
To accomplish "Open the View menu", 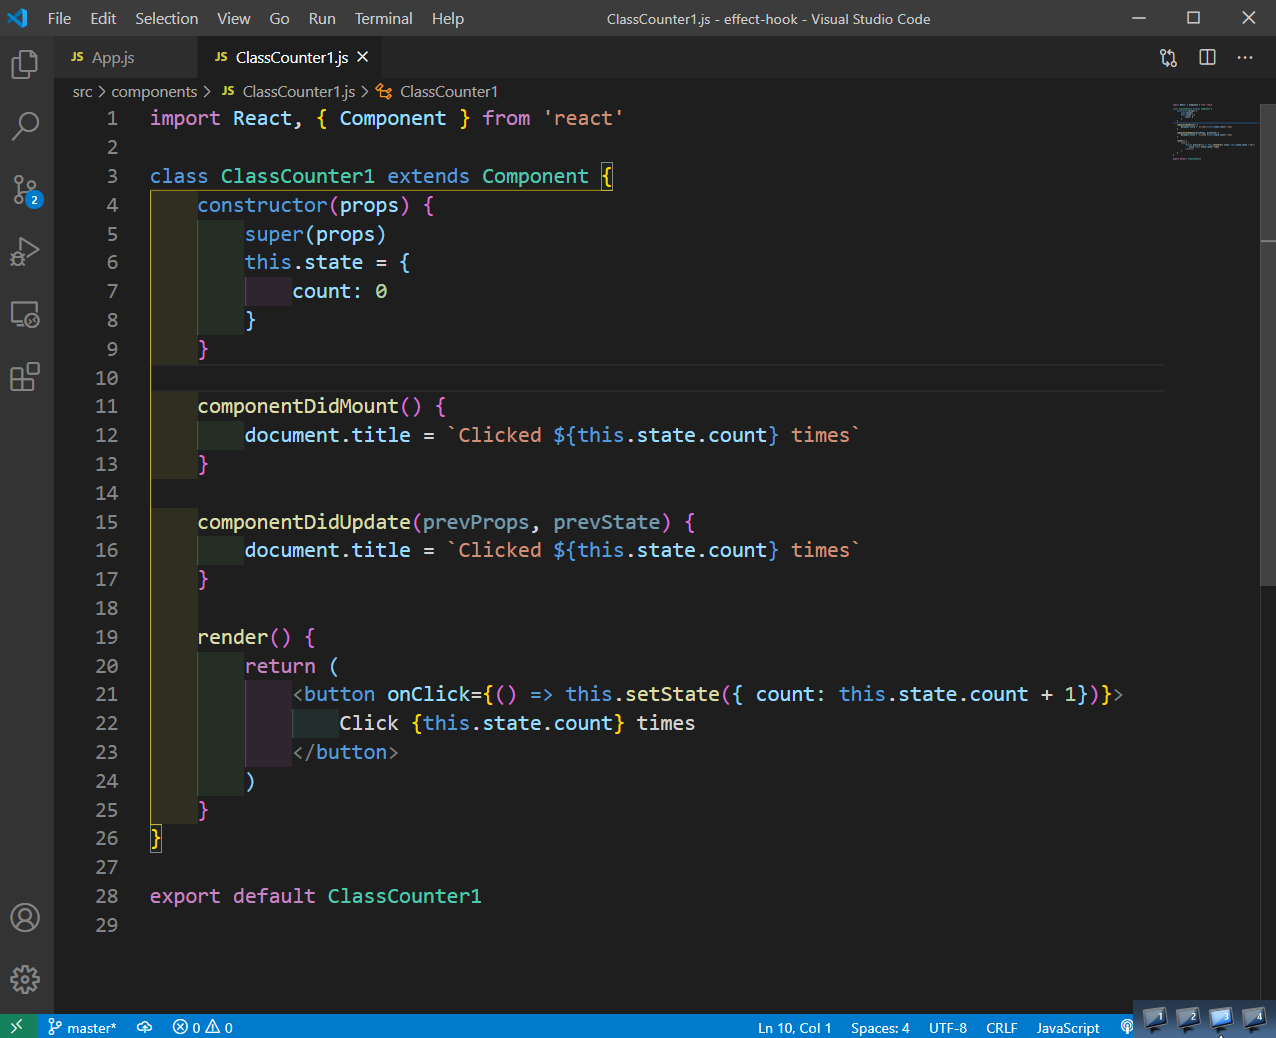I will (x=233, y=18).
